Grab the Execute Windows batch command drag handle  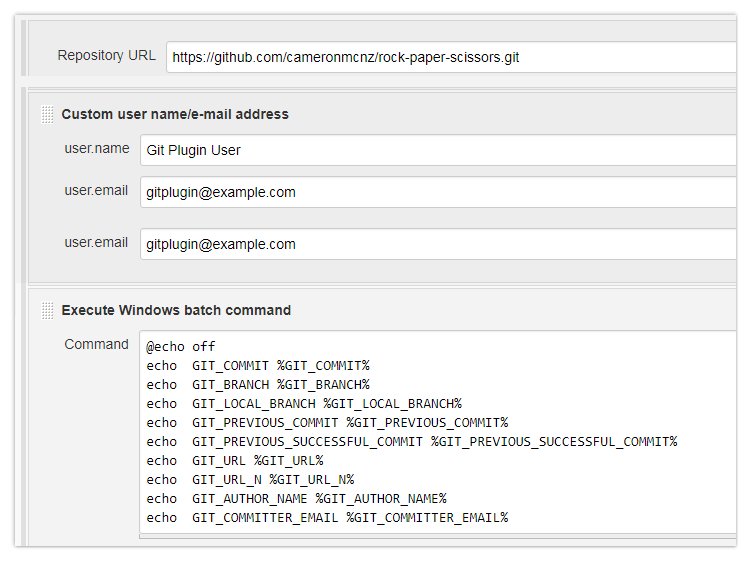(x=47, y=311)
